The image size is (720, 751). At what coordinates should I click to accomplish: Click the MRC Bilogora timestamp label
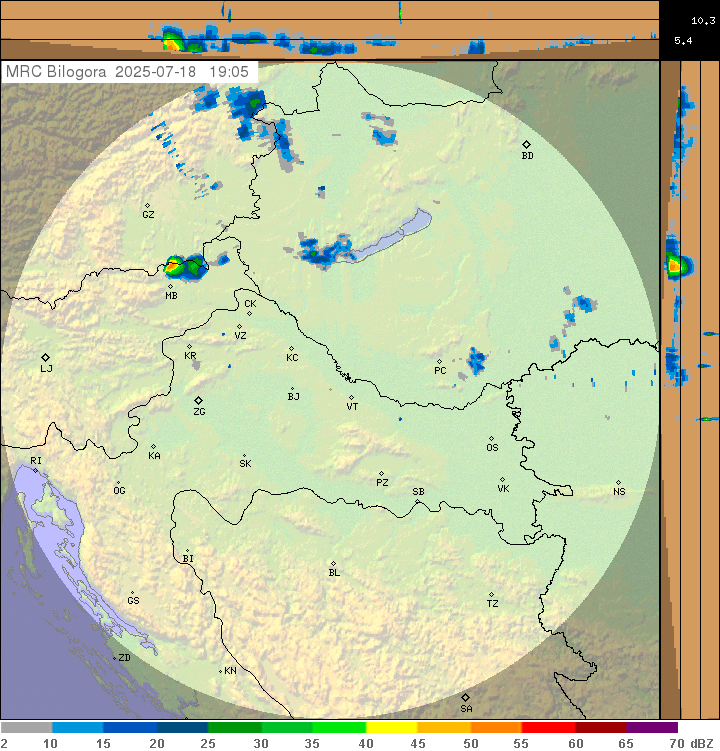coord(128,72)
